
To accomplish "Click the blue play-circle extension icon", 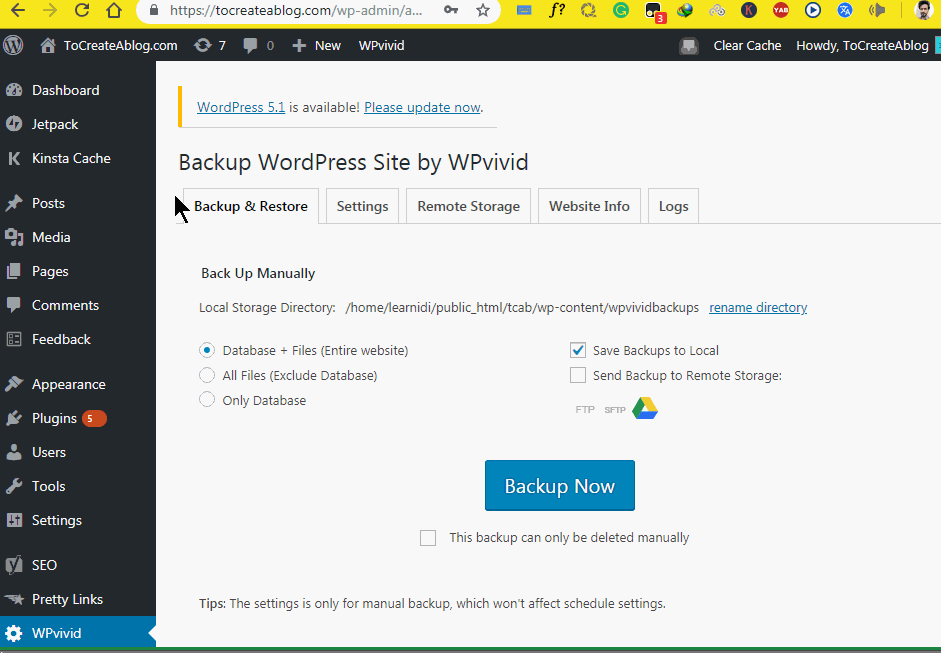I will pos(813,10).
